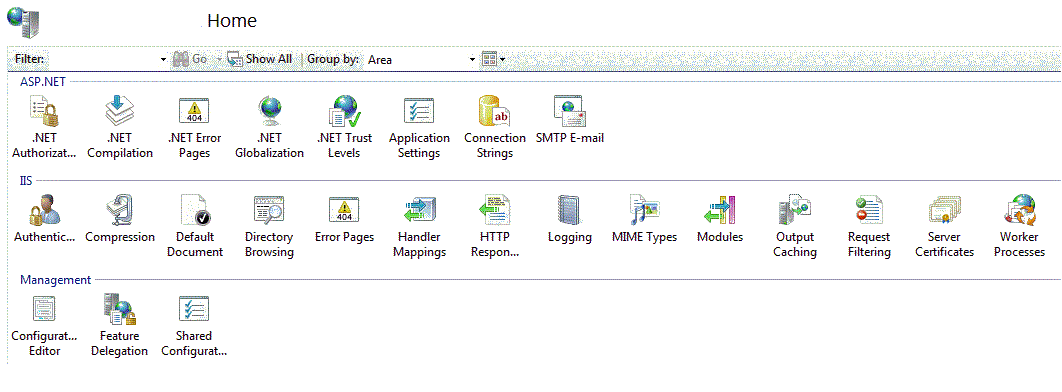Image resolution: width=1062 pixels, height=392 pixels.
Task: Expand the Filter dropdown arrow
Action: pyautogui.click(x=163, y=60)
